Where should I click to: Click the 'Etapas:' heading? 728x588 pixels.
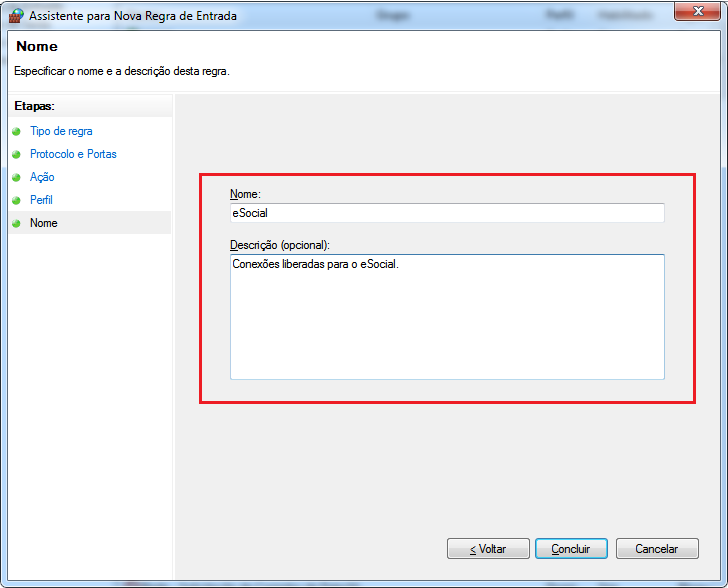click(34, 106)
